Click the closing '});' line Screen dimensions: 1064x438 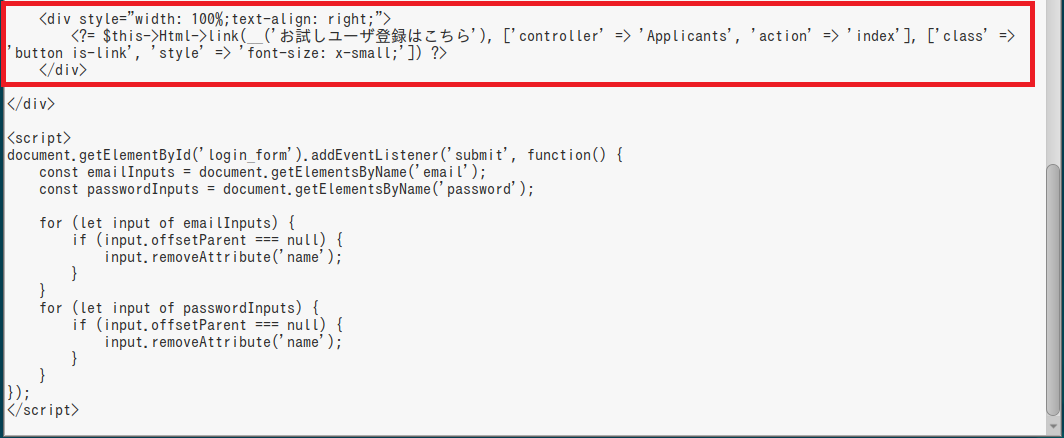coord(18,393)
